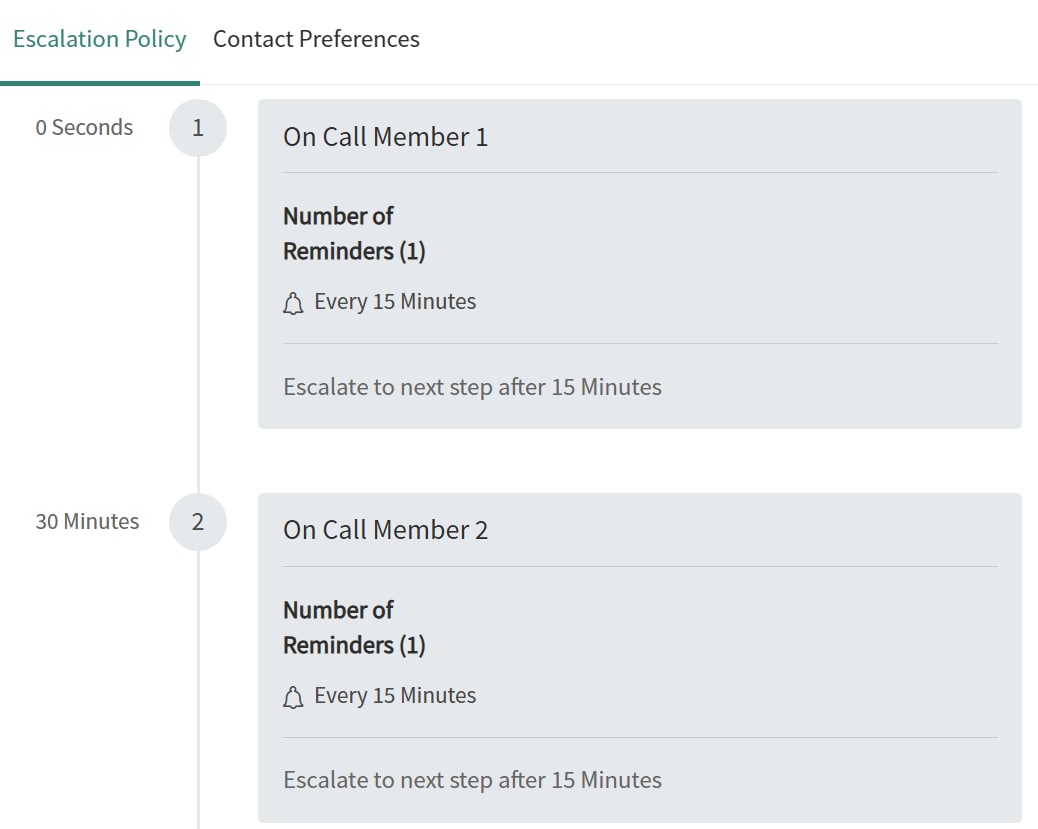Click the step 2 circle marker

pyautogui.click(x=198, y=522)
